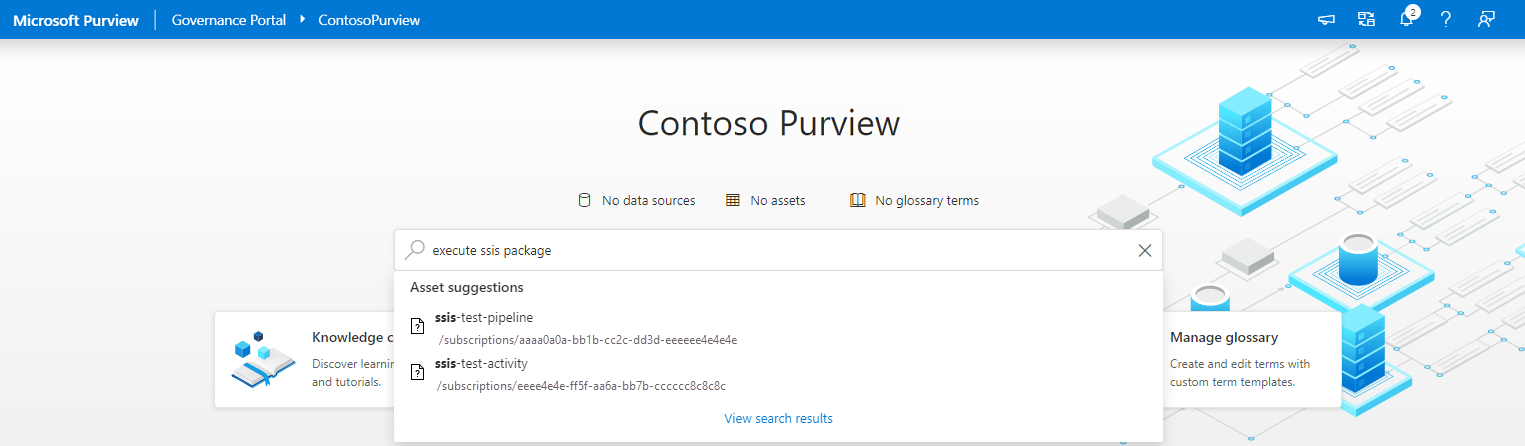Screen dimensions: 1525x446
Task: Open the feedback person icon
Action: [x=1486, y=19]
